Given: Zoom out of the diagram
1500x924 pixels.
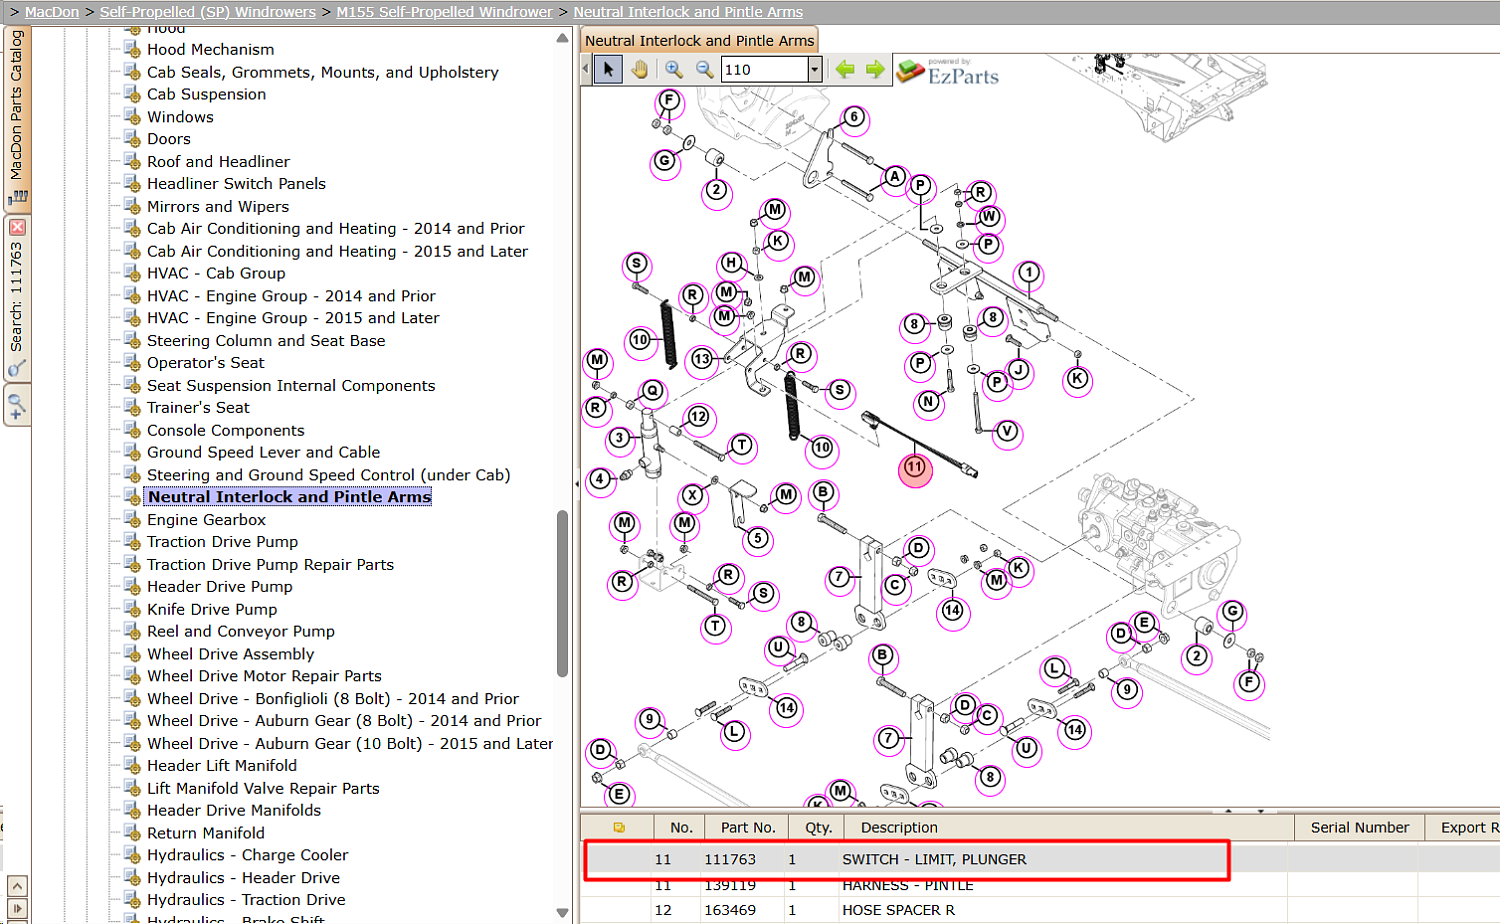Looking at the screenshot, I should click(705, 69).
